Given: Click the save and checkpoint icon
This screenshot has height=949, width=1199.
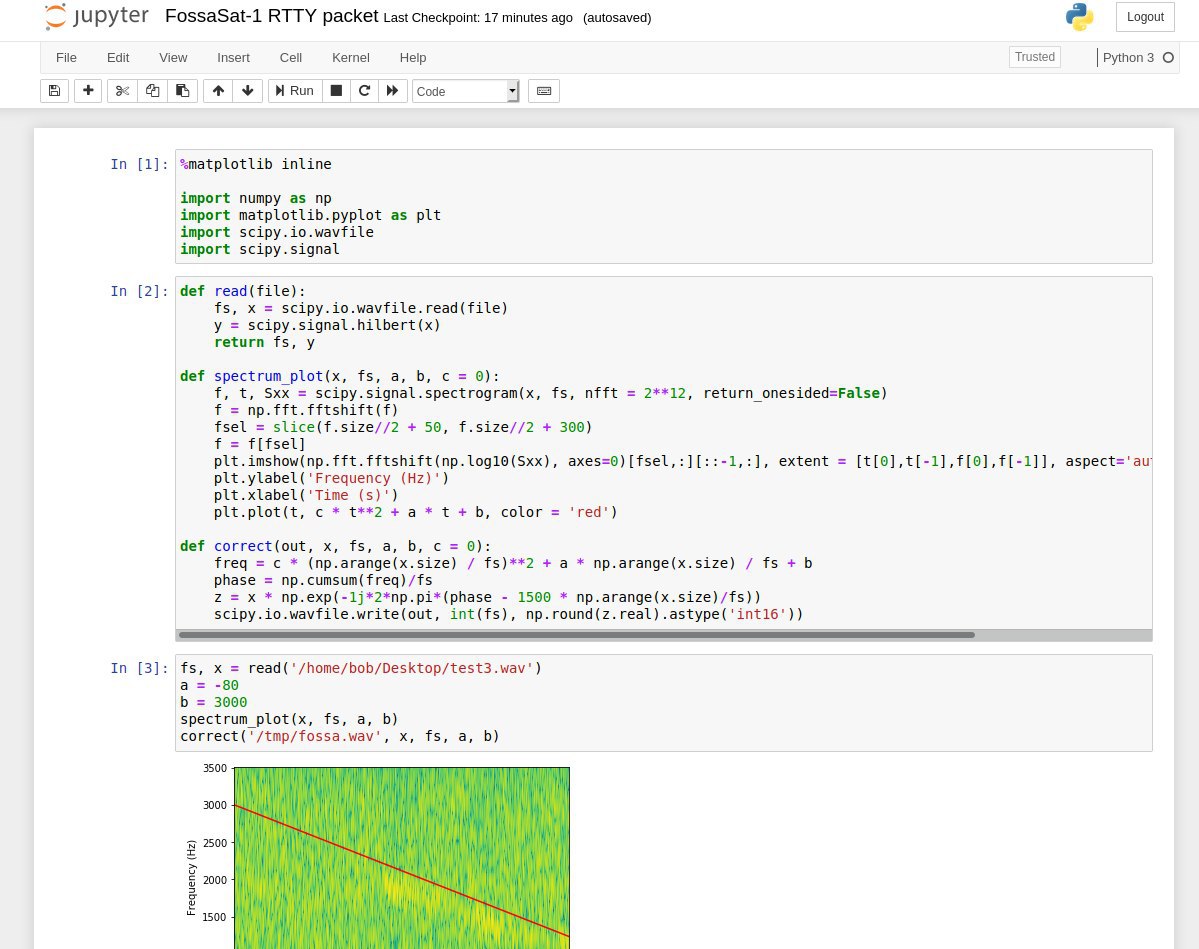Looking at the screenshot, I should [x=55, y=91].
